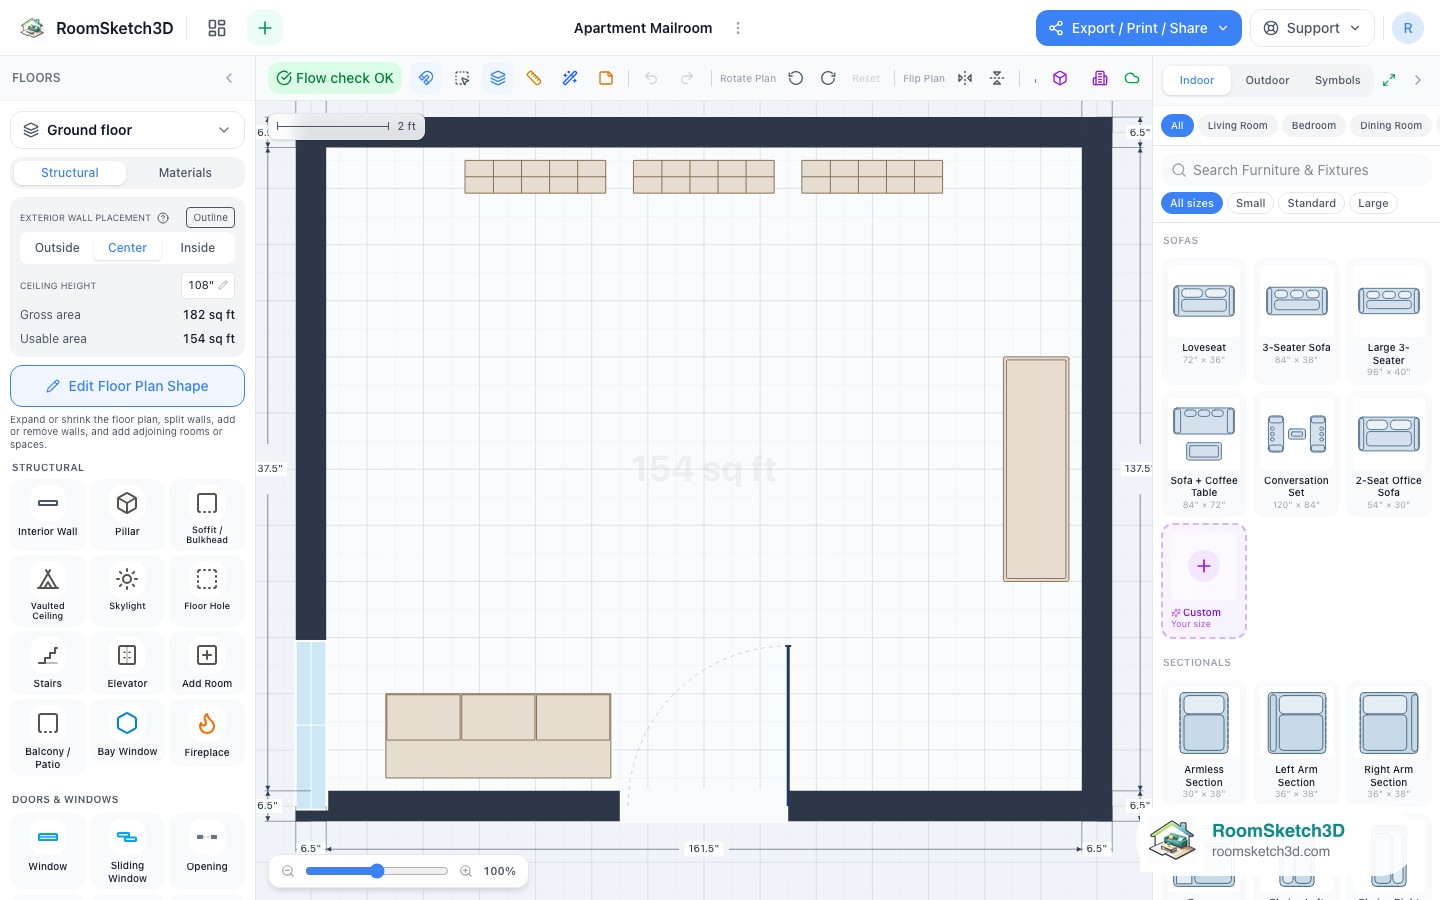Switch to 3D cube view
Screen dimensions: 1440x900
click(1060, 78)
